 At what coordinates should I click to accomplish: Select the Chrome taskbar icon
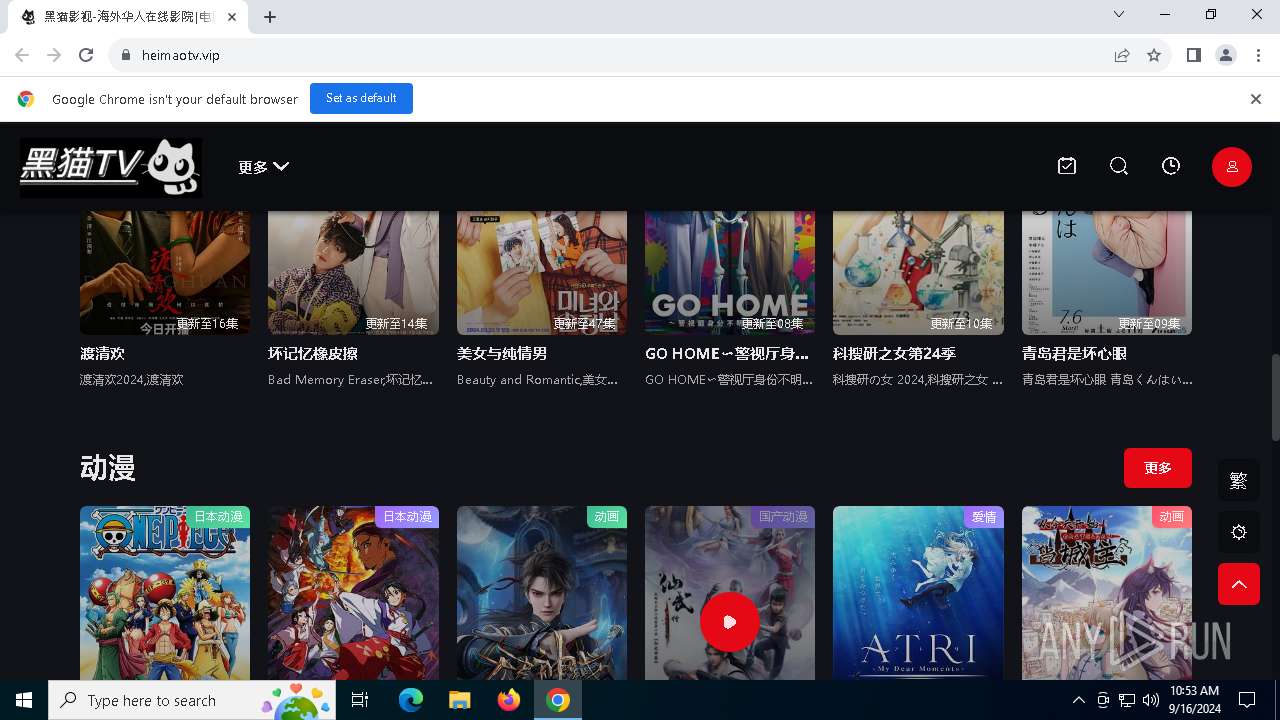(558, 700)
